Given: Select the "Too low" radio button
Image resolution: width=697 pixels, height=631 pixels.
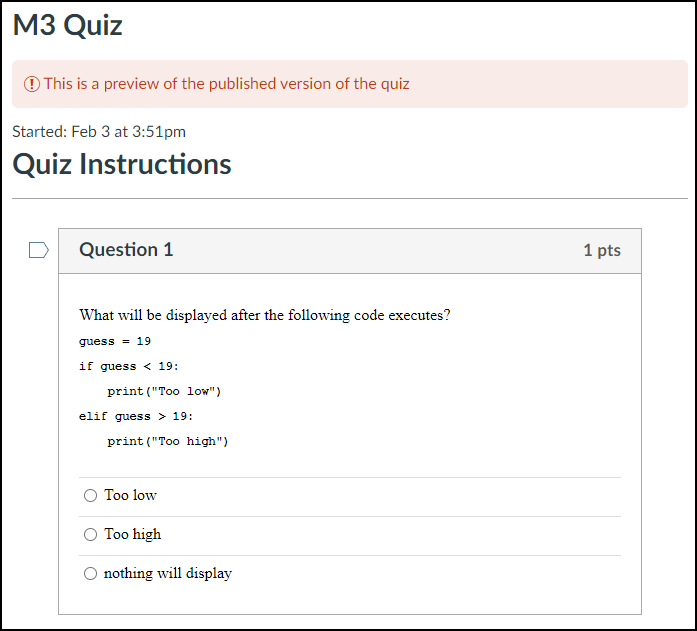Looking at the screenshot, I should [90, 495].
